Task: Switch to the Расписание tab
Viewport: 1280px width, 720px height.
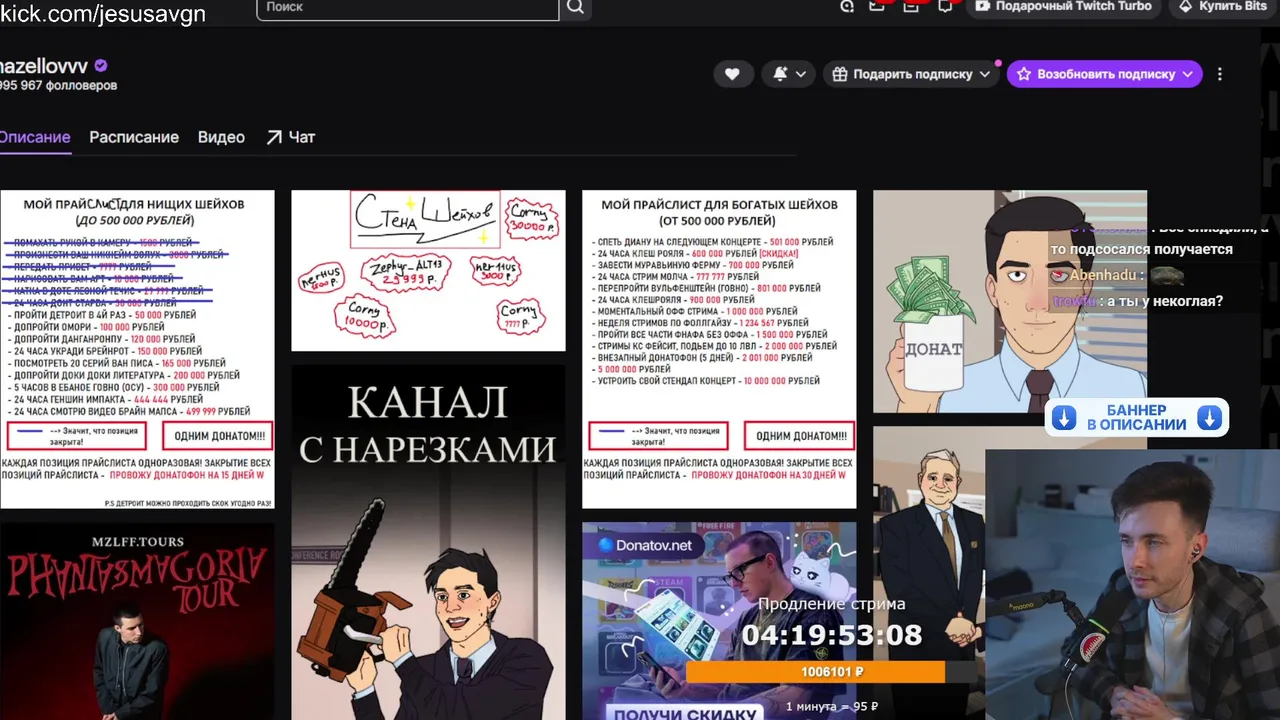Action: point(134,137)
